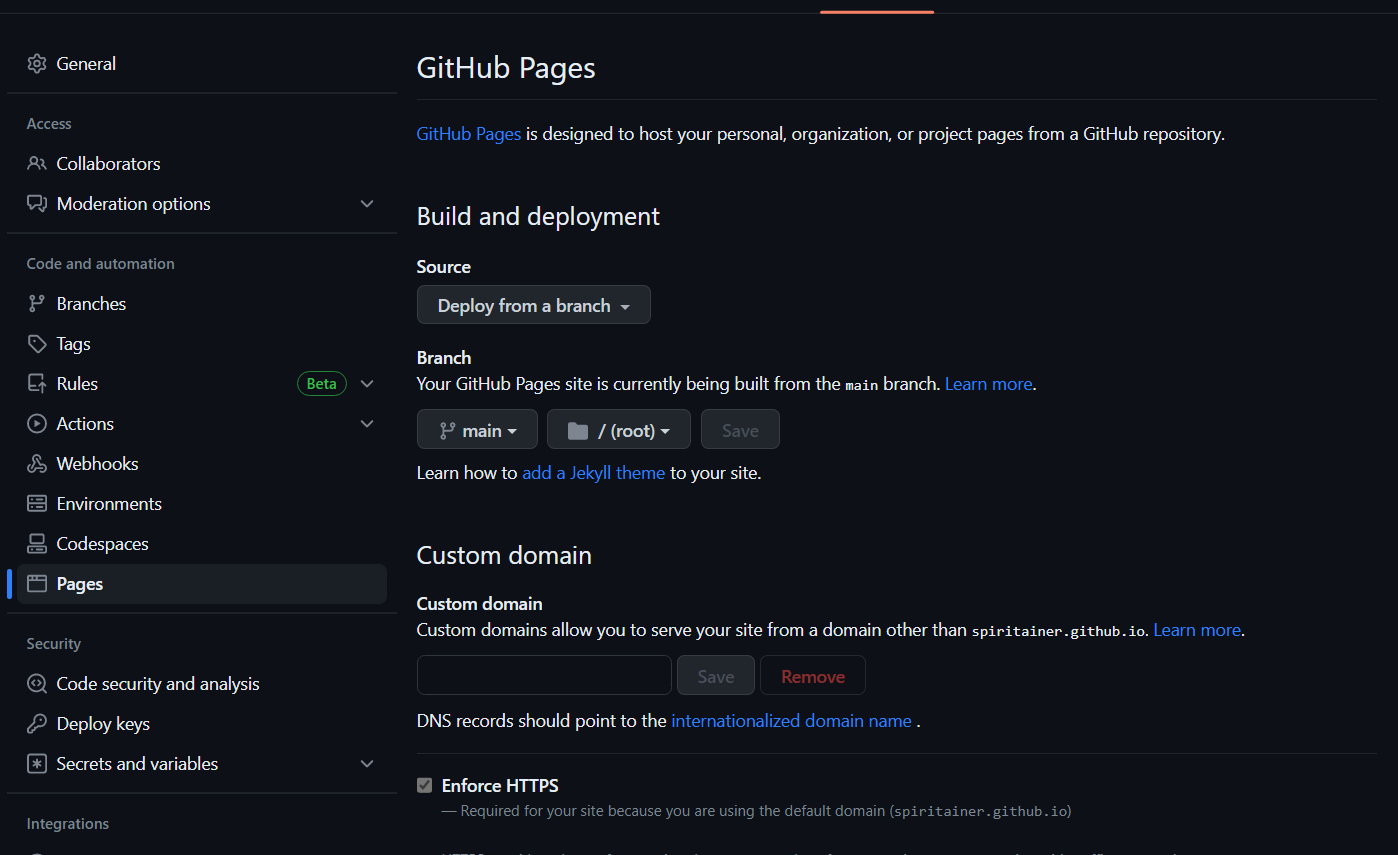Click the green Beta badge beside Rules
The height and width of the screenshot is (855, 1398).
click(x=322, y=384)
